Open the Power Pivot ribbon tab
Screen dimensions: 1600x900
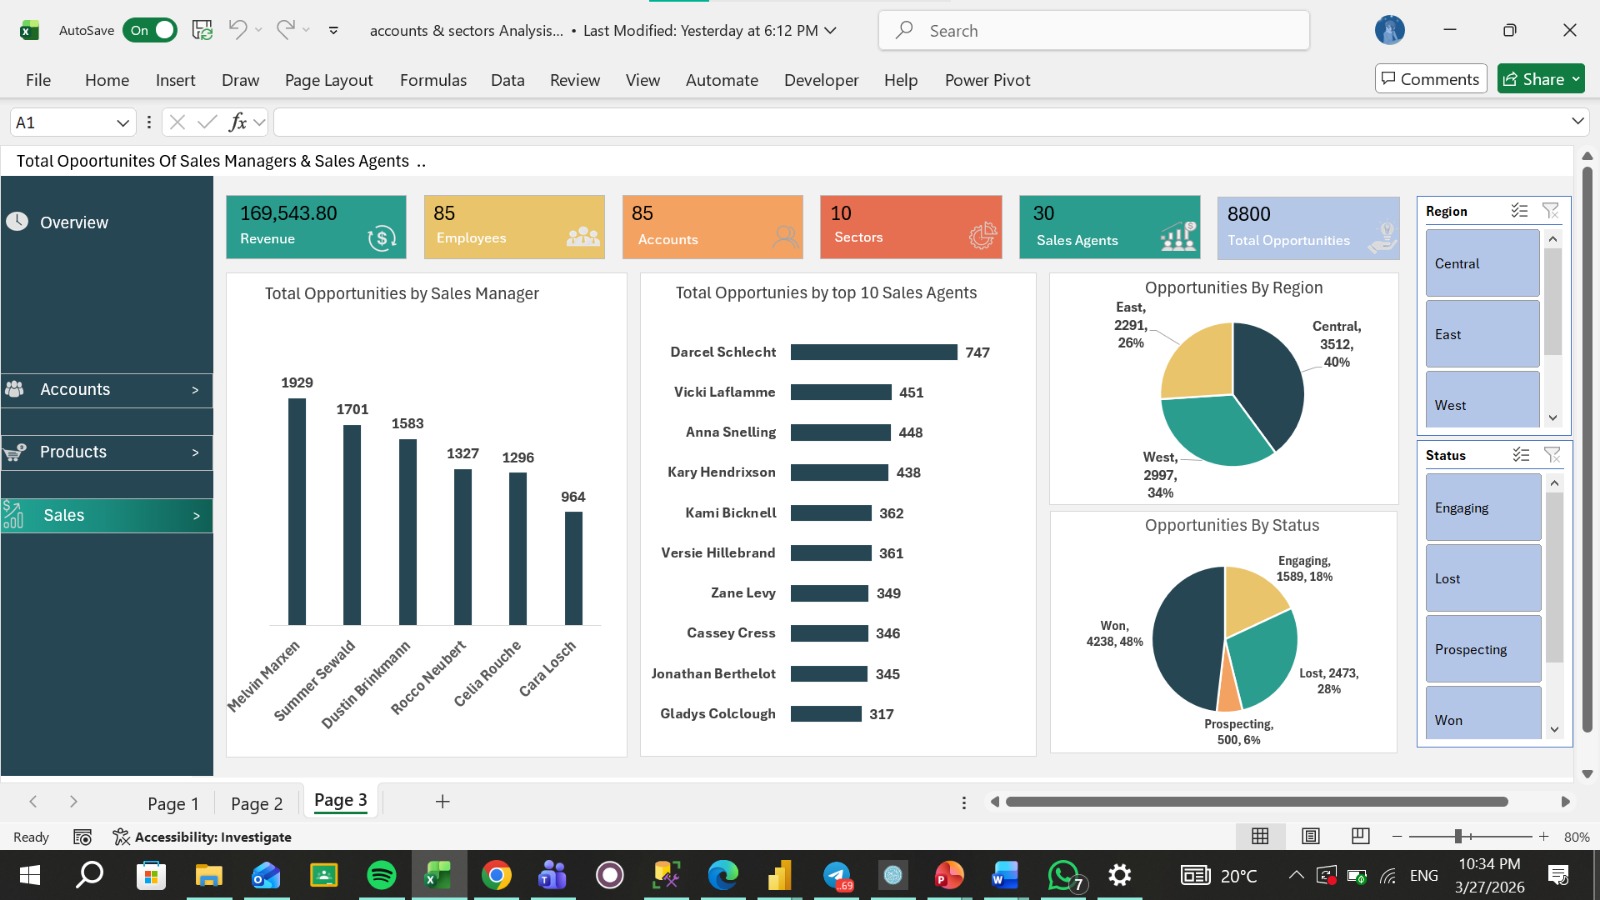tap(987, 80)
